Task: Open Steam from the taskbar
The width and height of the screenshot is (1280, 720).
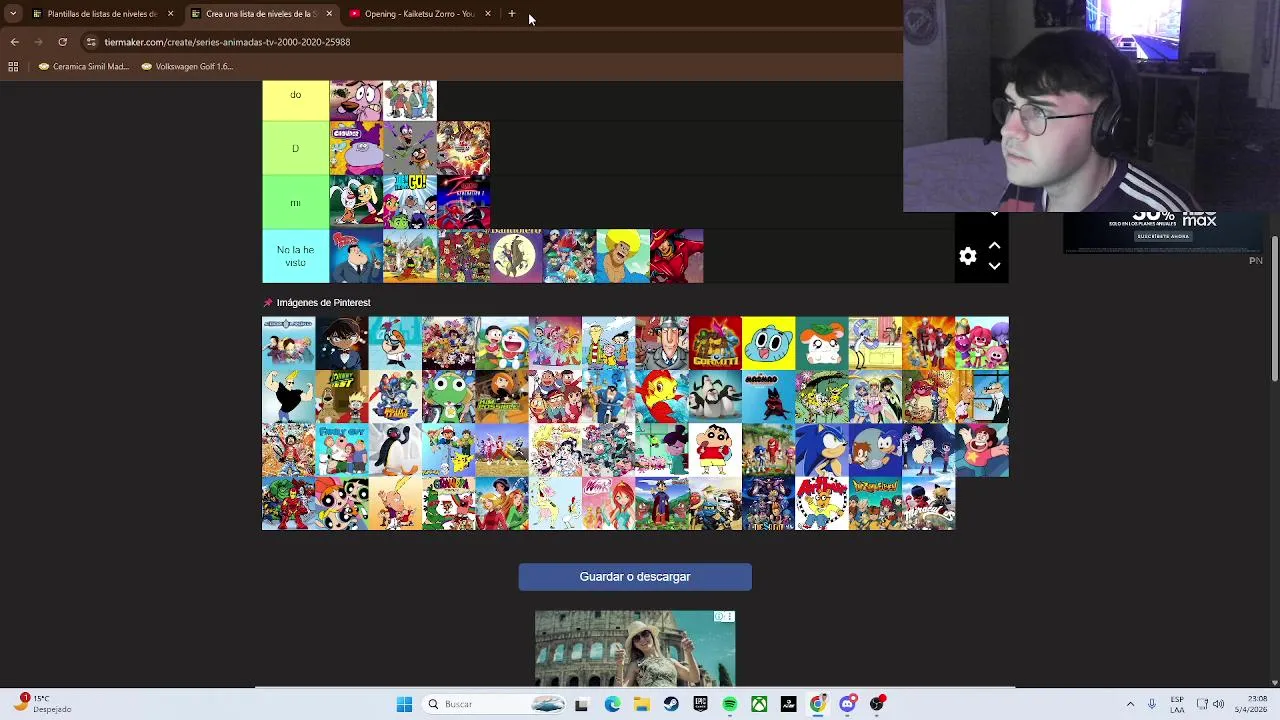Action: click(671, 704)
